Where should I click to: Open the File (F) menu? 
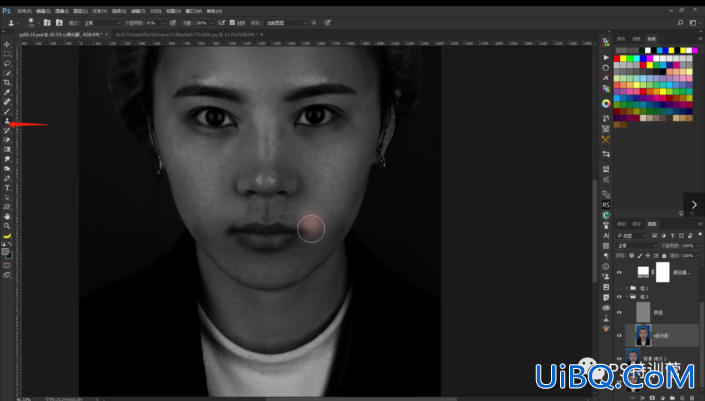(24, 11)
